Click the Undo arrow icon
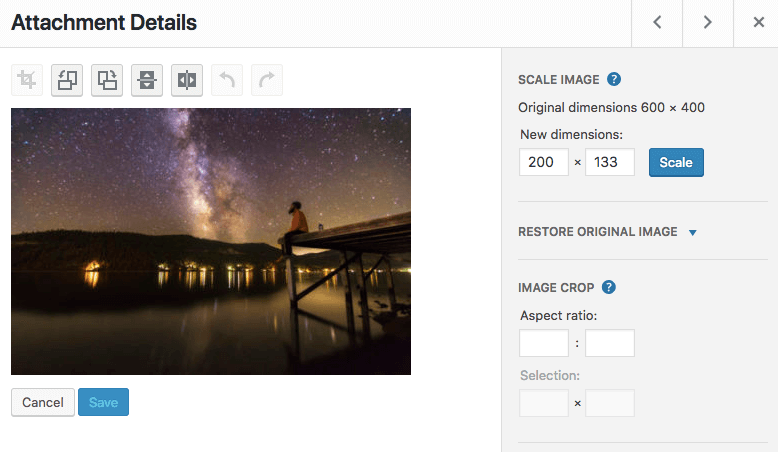Screen dimensions: 778x452 (227, 80)
